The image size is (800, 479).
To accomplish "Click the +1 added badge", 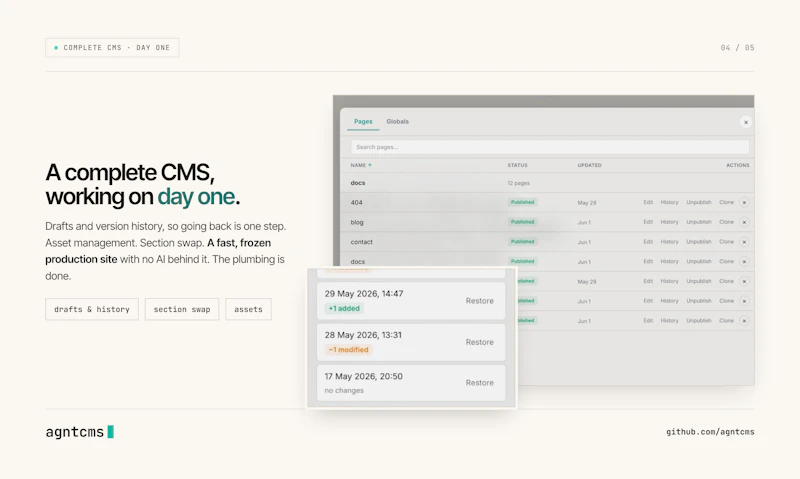I will (x=344, y=309).
